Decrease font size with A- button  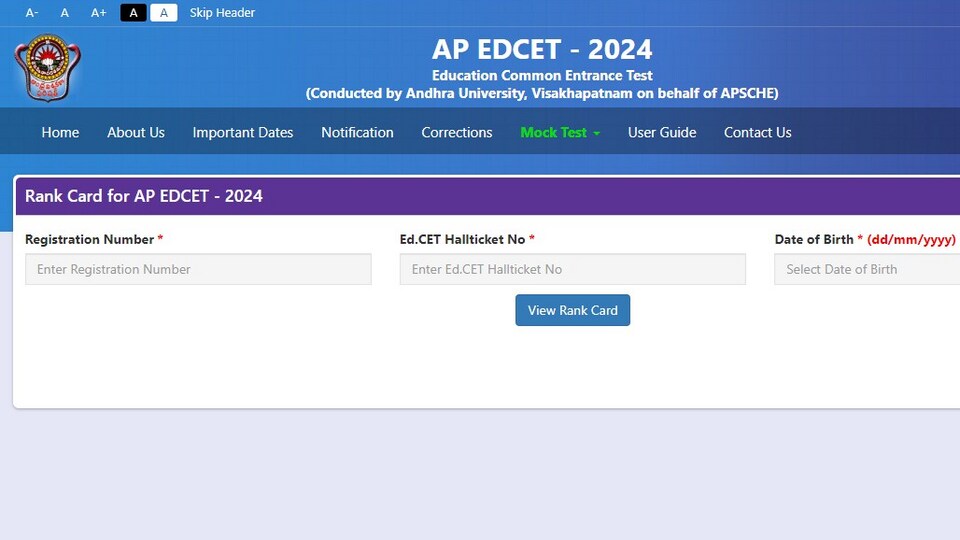pos(32,13)
